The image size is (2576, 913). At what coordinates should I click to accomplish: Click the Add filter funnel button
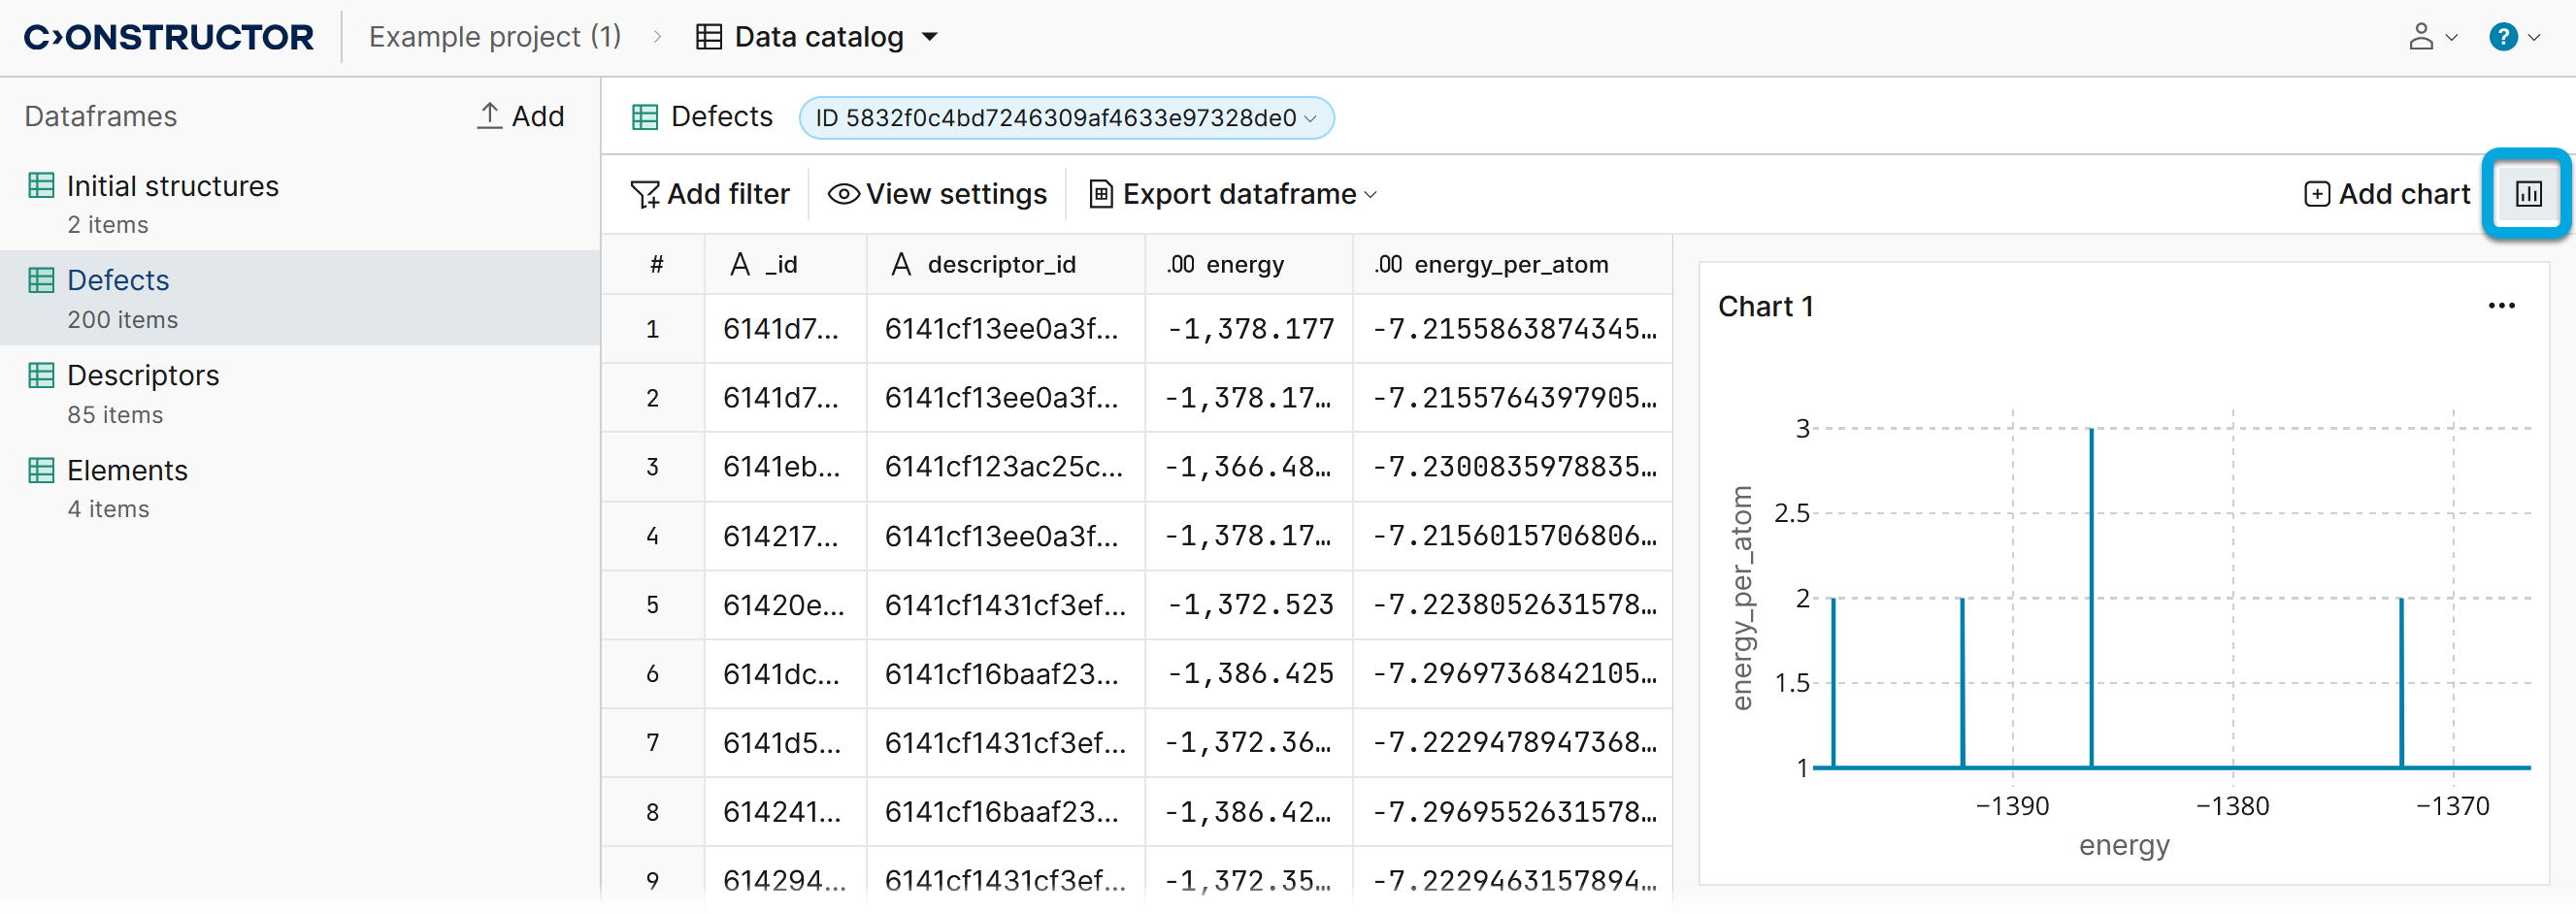click(x=709, y=194)
